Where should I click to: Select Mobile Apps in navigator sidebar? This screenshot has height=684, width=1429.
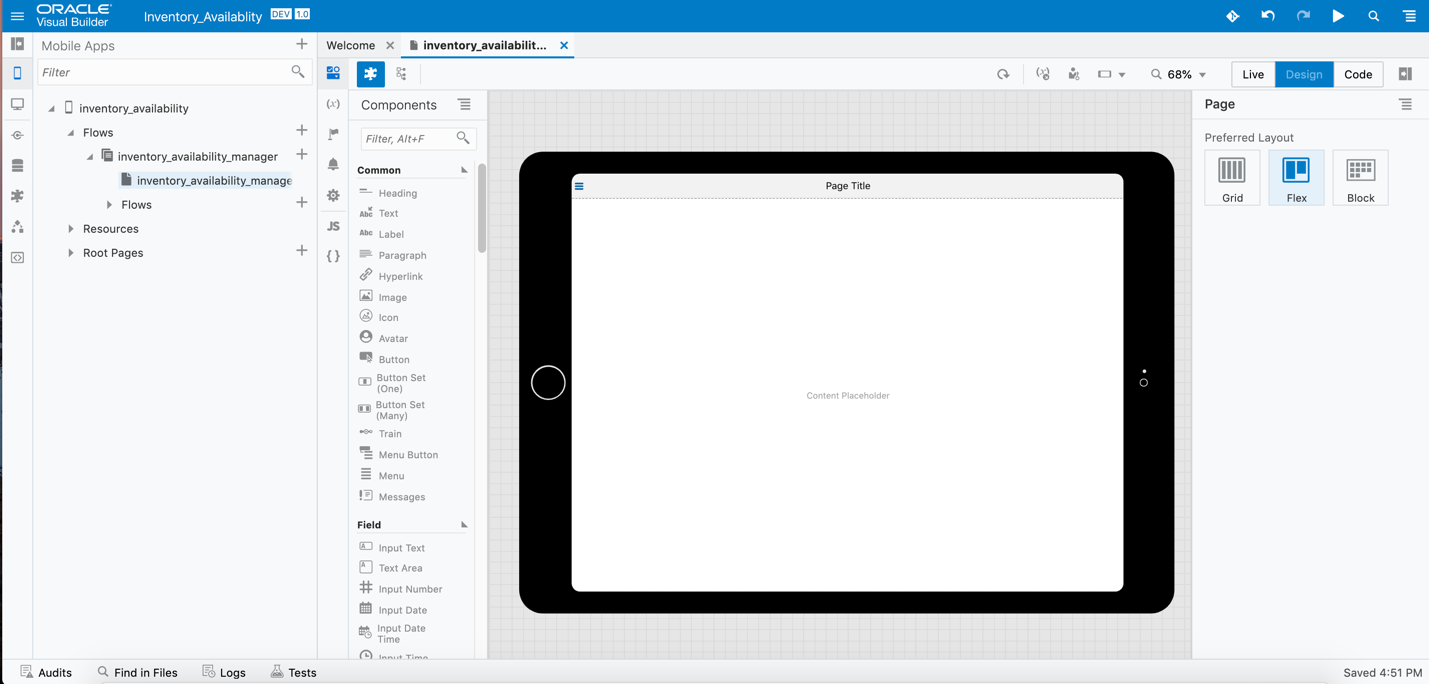coord(17,73)
